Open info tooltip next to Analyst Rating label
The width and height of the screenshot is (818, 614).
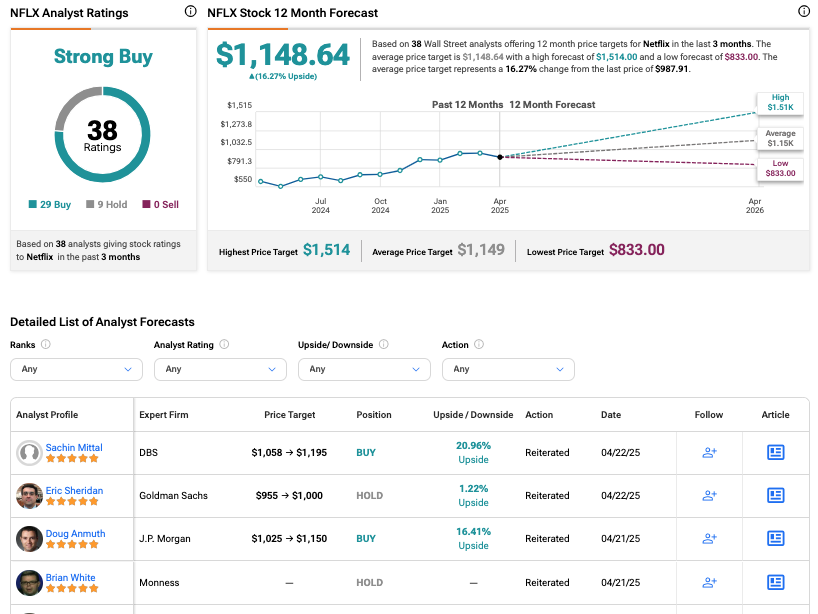tap(224, 344)
